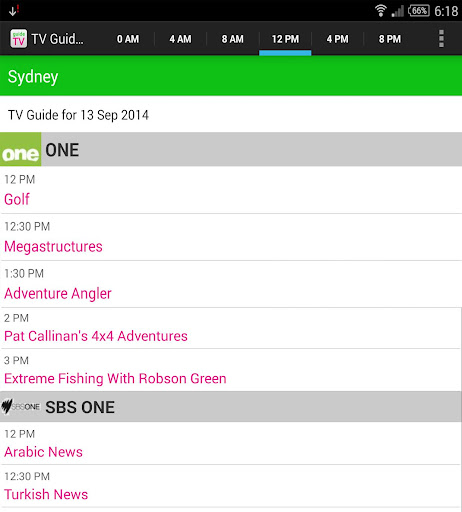Switch to the 0 AM tab
462x512 pixels.
click(128, 39)
